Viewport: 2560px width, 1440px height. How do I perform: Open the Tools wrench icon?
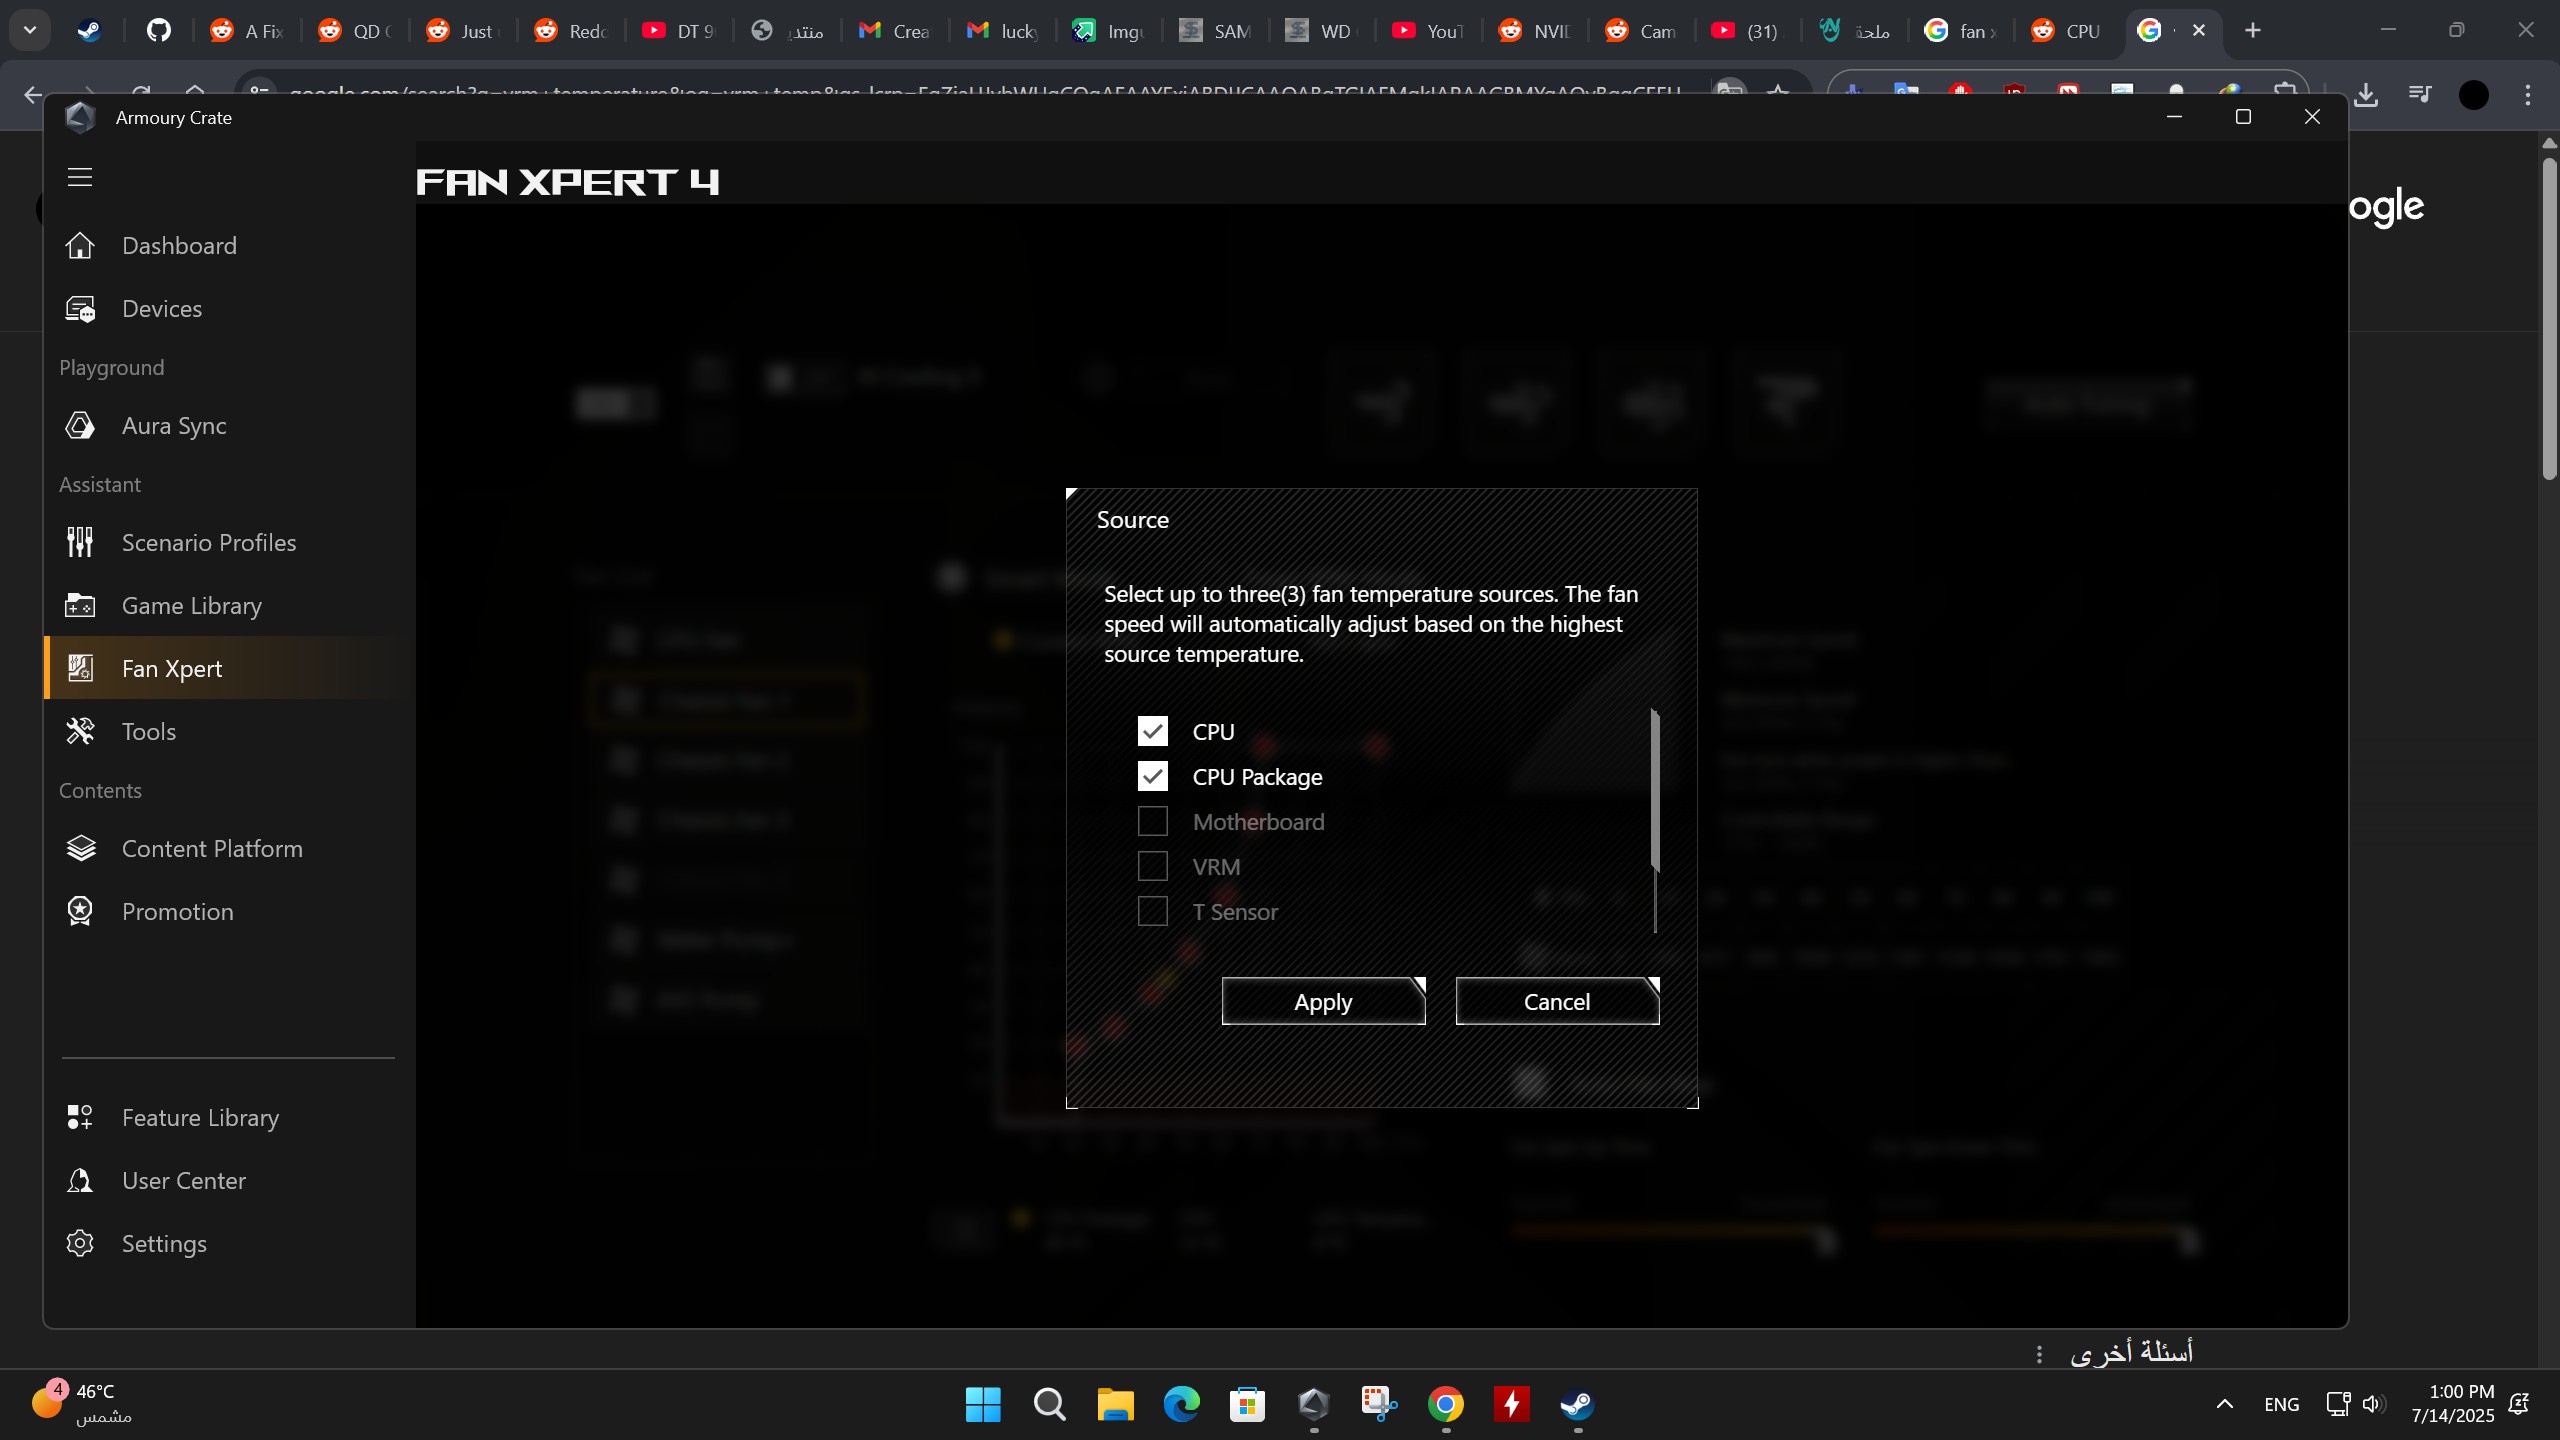[x=80, y=732]
